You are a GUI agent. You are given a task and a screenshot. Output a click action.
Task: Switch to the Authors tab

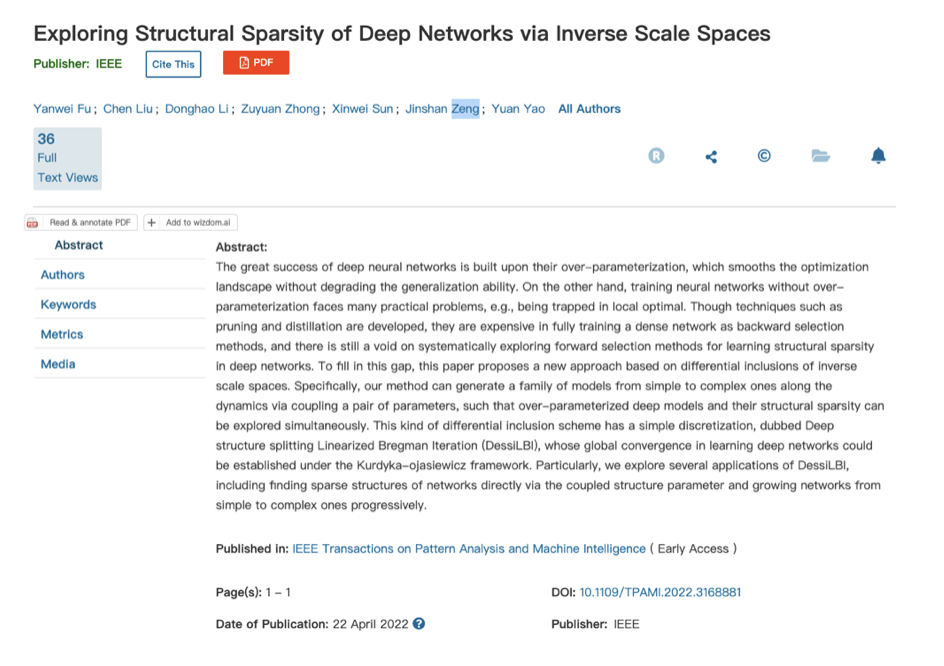(x=62, y=275)
